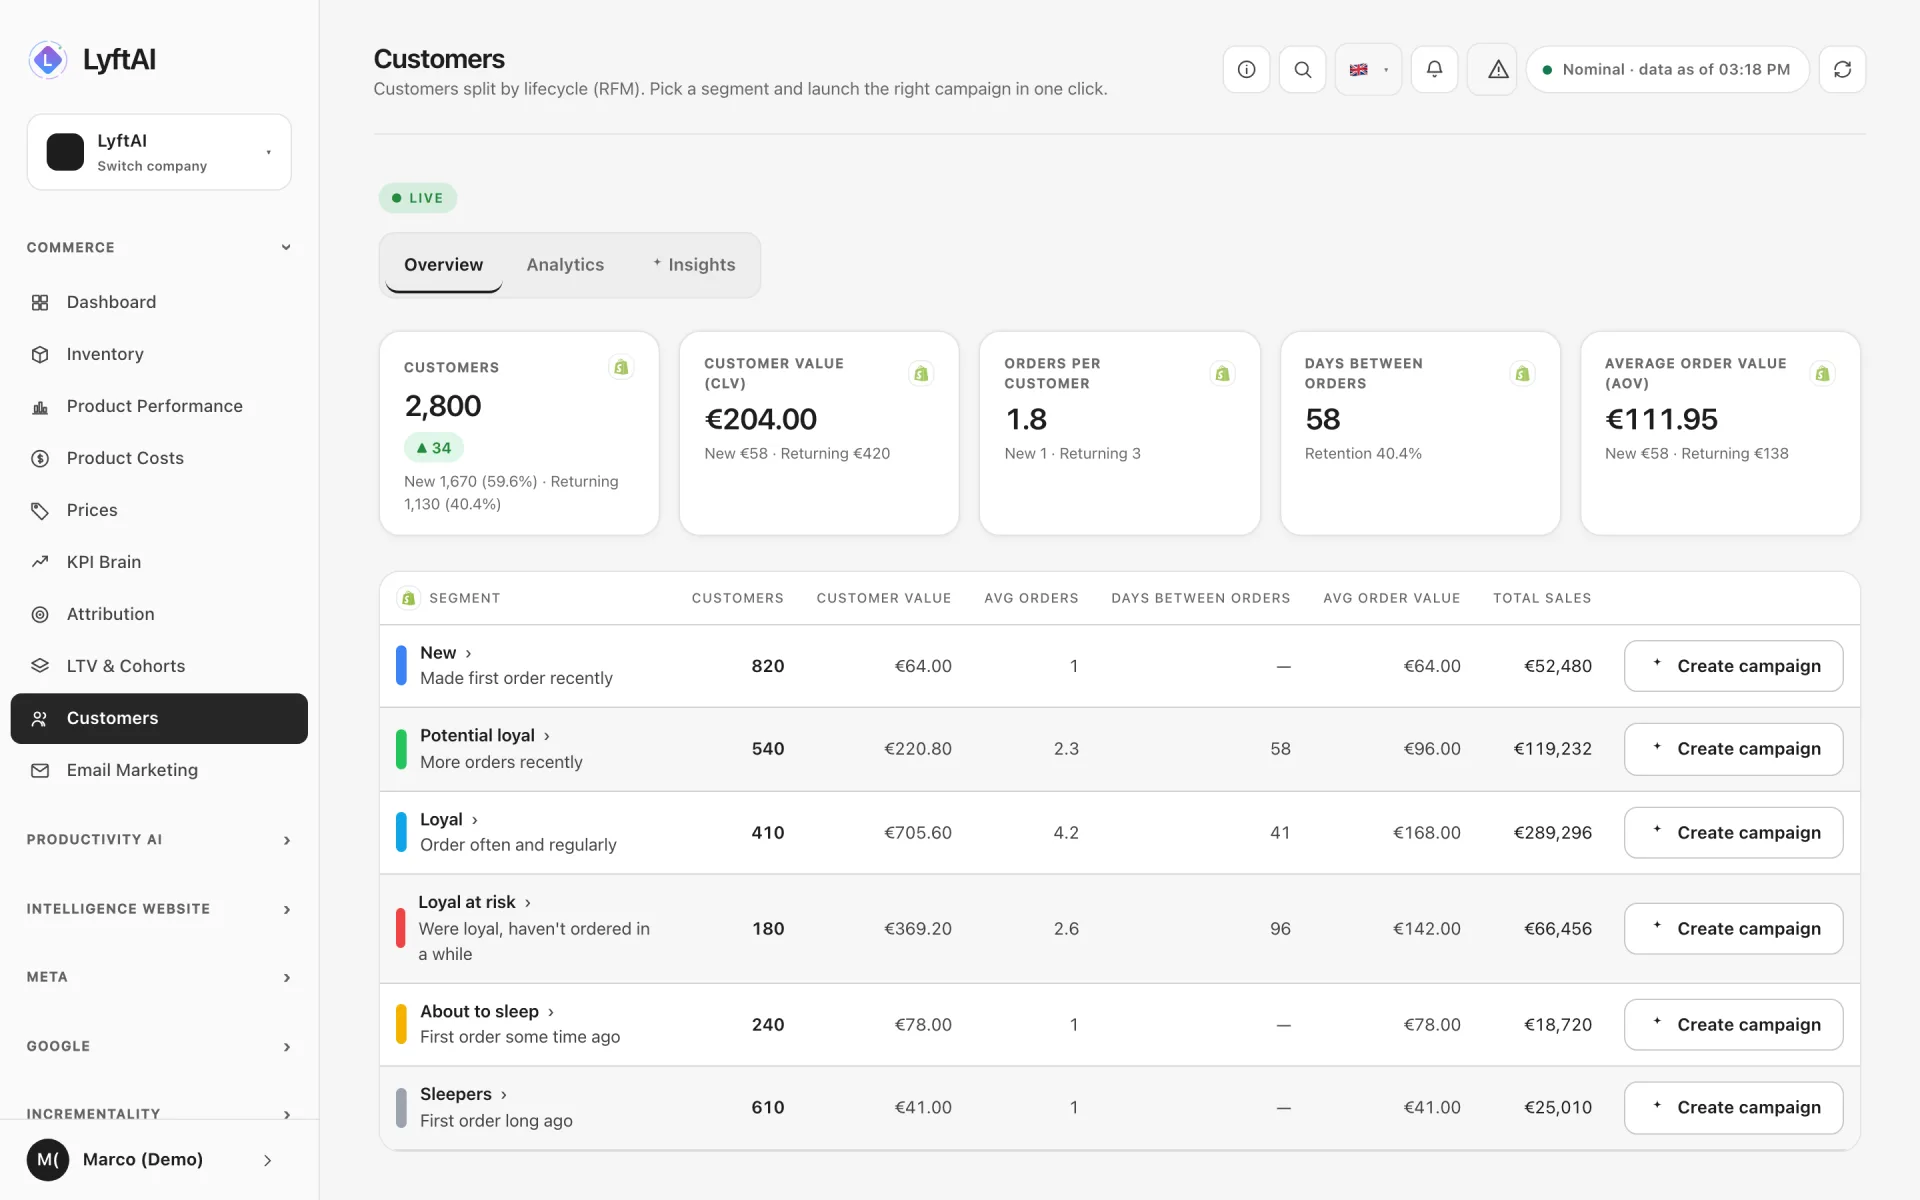Open notifications bell icon
1920x1200 pixels.
[1434, 69]
